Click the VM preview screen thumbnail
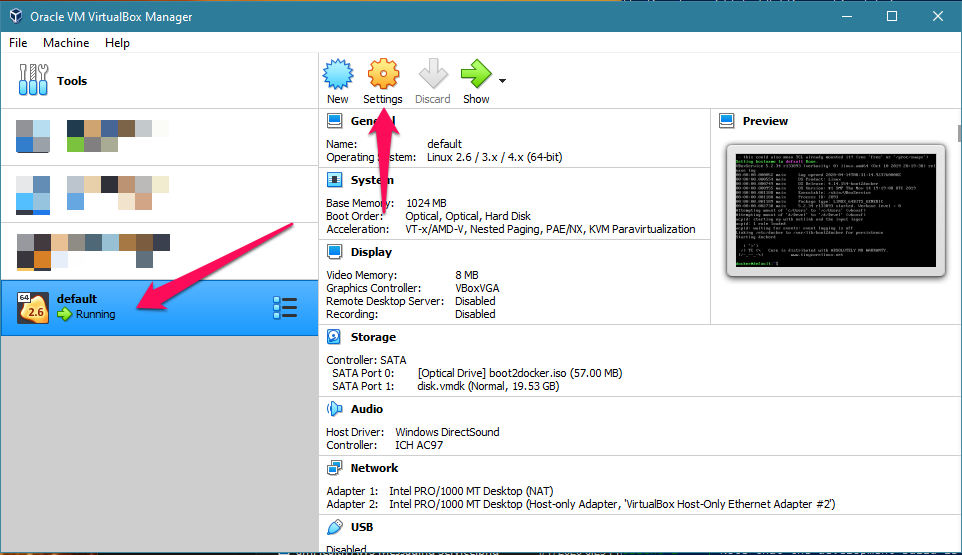The width and height of the screenshot is (962, 555). click(836, 211)
